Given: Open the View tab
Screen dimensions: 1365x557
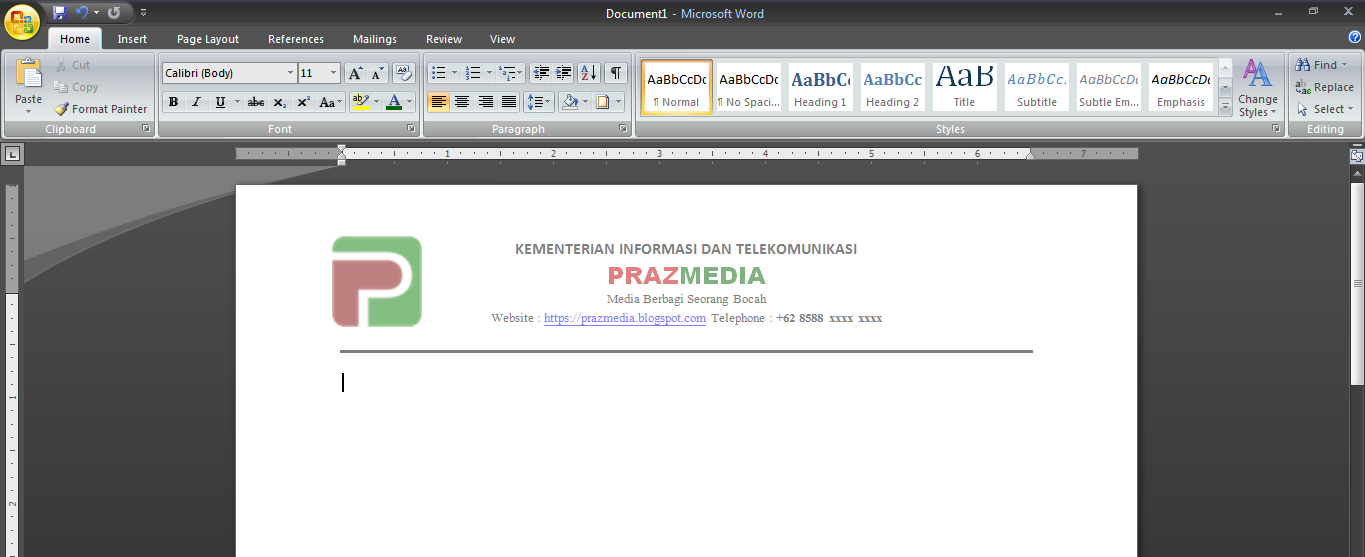Looking at the screenshot, I should click(502, 39).
